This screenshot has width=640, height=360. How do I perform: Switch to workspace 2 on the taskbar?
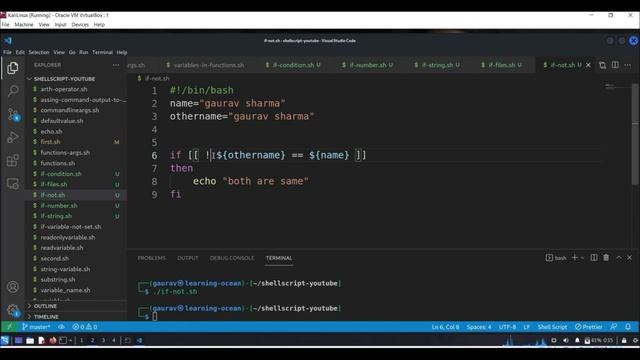point(93,340)
